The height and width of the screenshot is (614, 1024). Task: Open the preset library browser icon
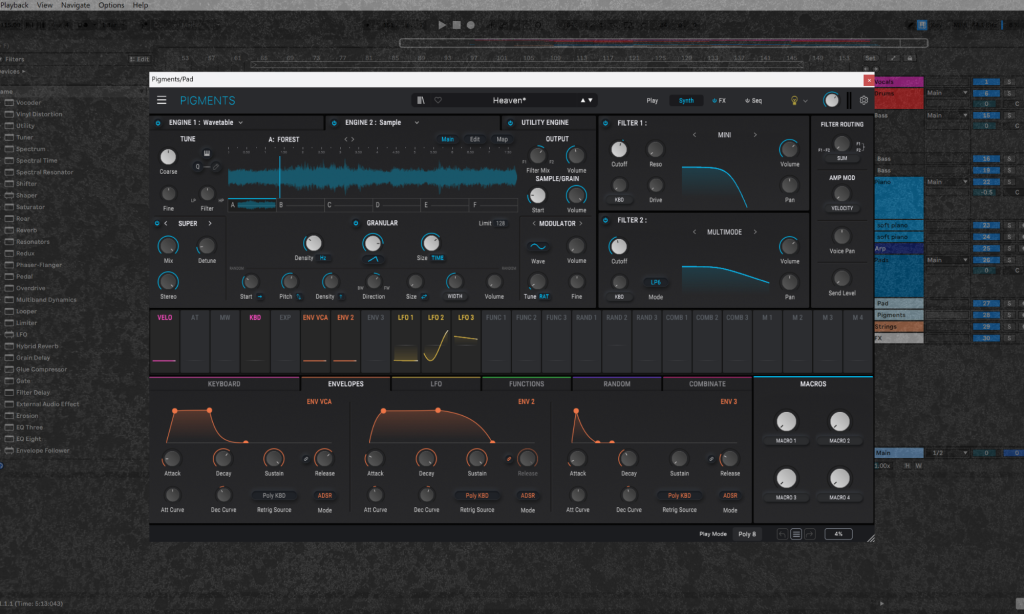point(421,99)
